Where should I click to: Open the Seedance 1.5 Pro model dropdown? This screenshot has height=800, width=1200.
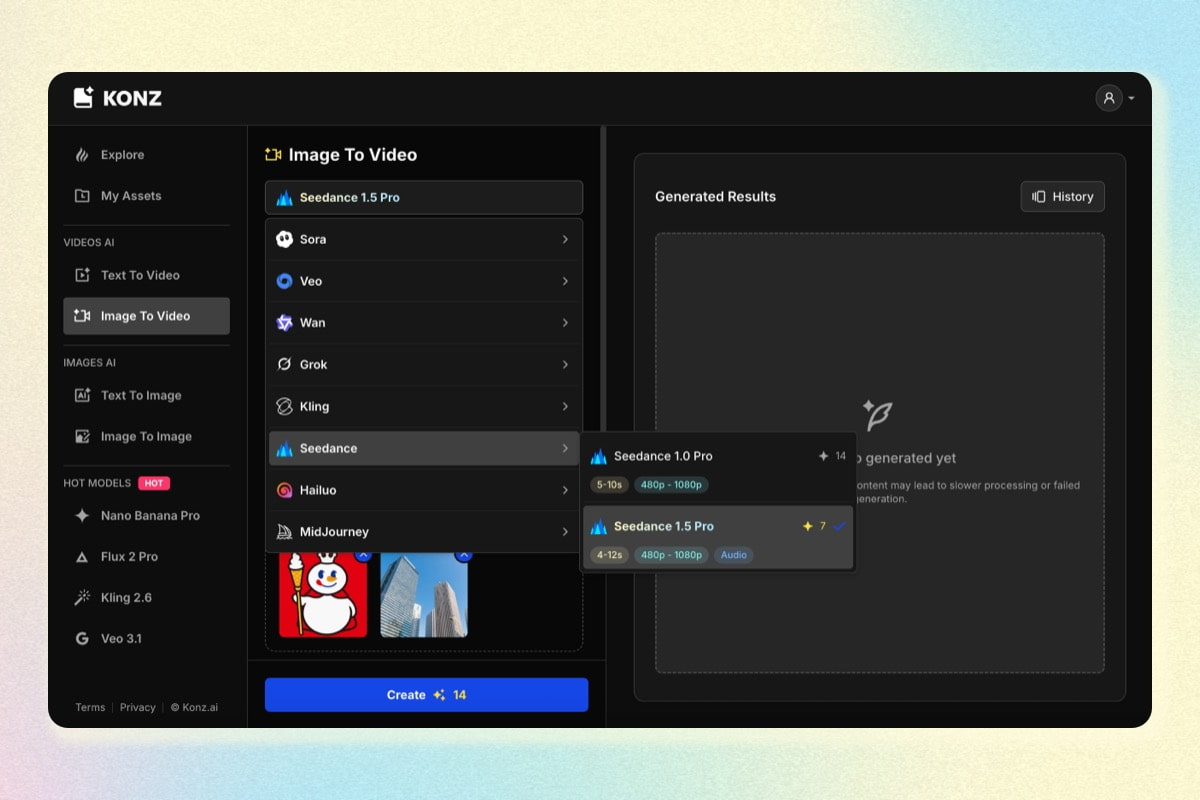(424, 197)
